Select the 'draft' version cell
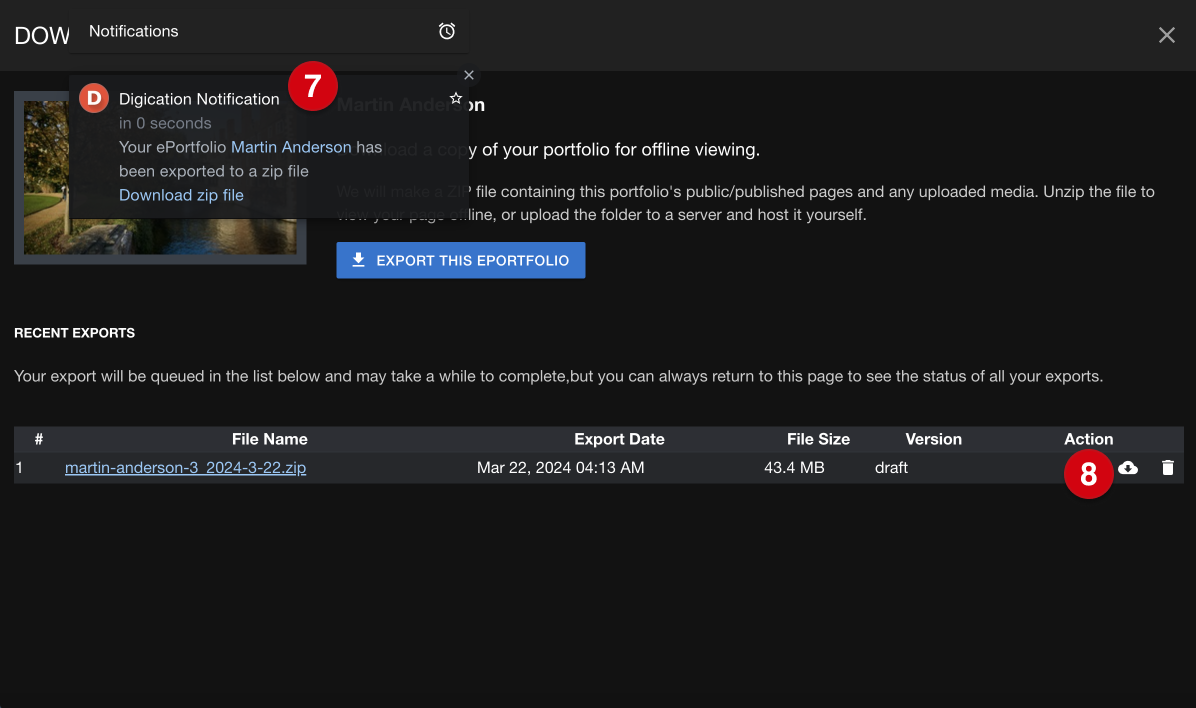Screen dimensions: 1196x708 coord(891,468)
